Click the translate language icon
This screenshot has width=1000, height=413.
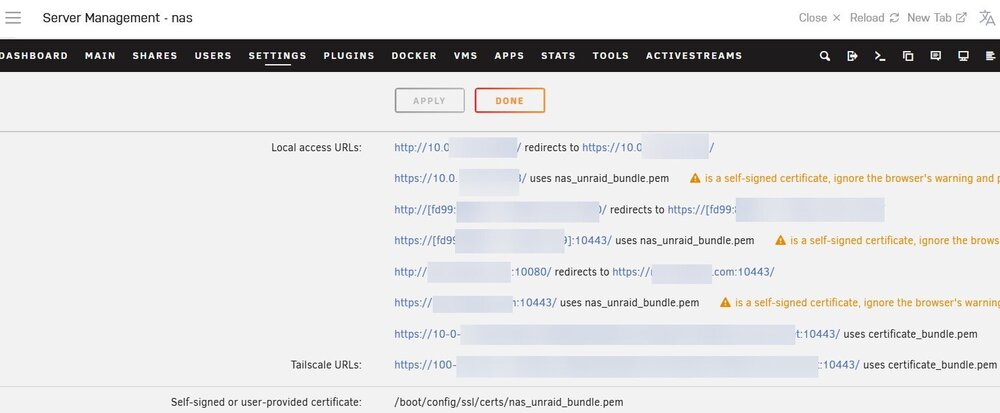987,18
